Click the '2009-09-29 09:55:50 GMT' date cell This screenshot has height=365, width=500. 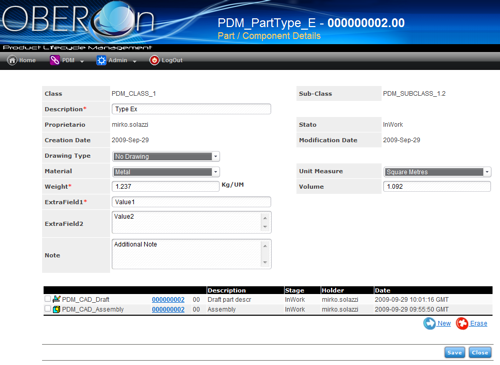(x=412, y=310)
